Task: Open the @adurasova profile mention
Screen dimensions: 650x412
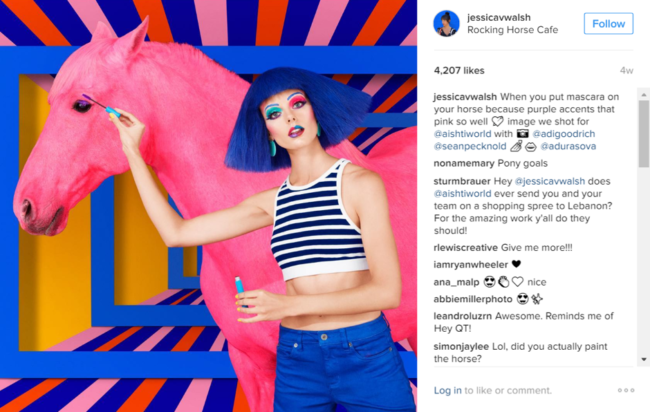Action: coord(568,146)
